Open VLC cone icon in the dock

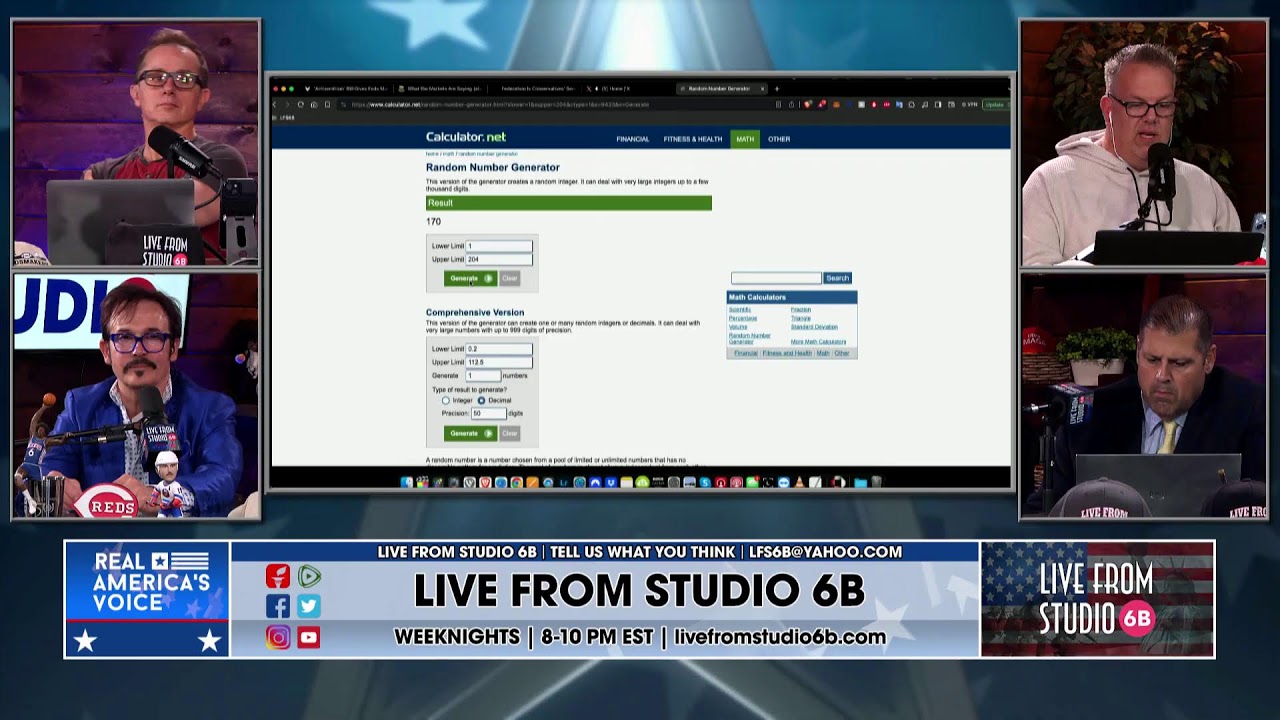coord(799,482)
